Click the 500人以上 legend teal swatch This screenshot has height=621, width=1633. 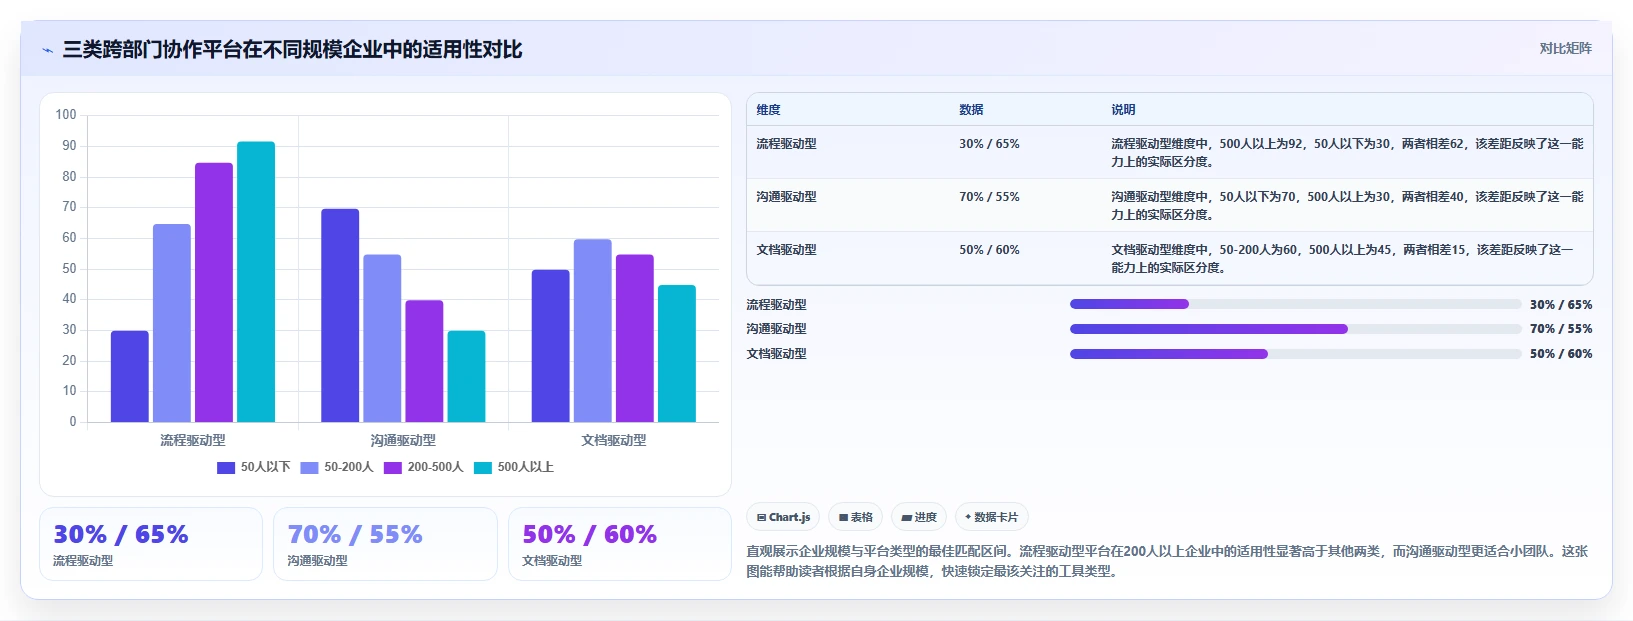coord(483,467)
